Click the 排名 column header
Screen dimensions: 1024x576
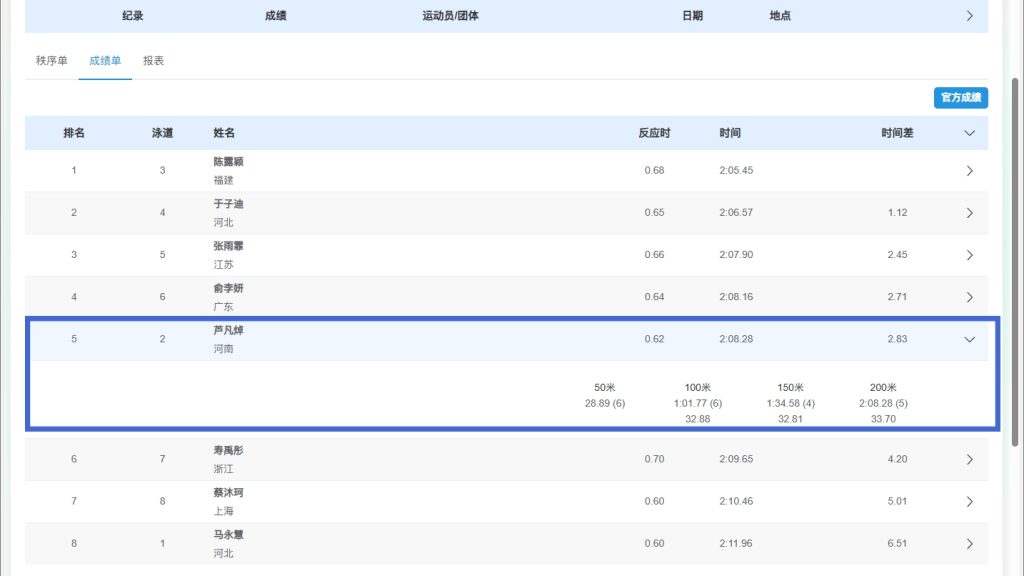pyautogui.click(x=74, y=133)
